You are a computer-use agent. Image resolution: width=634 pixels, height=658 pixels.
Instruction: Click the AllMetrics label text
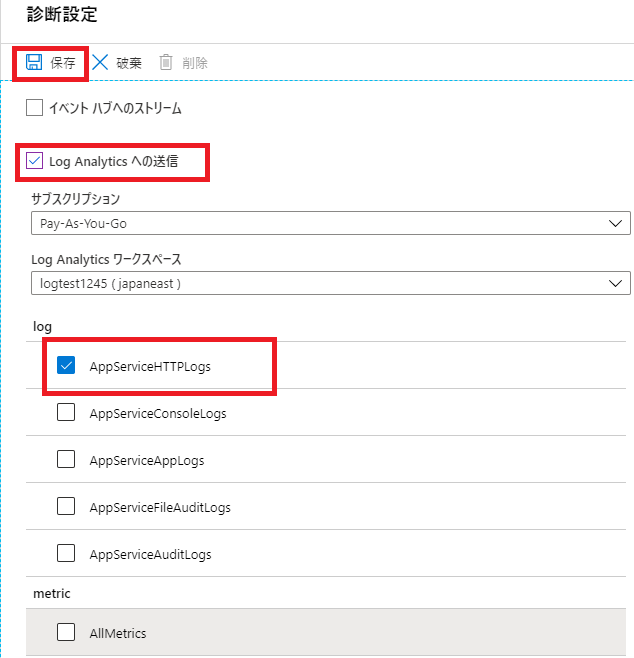pos(118,633)
